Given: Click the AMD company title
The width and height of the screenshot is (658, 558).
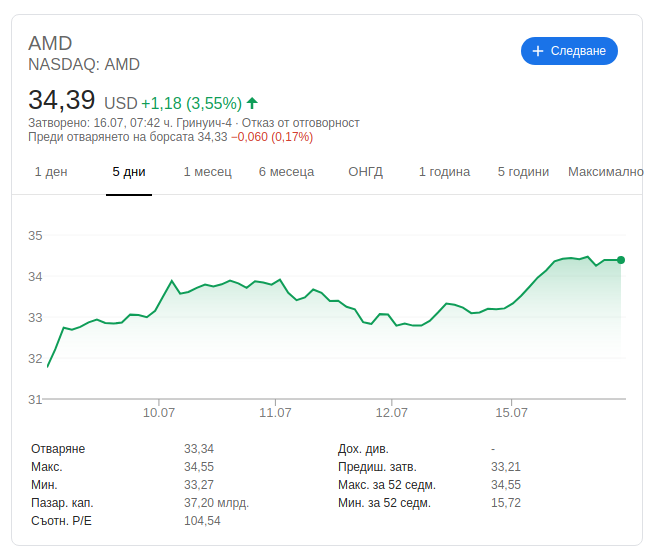Looking at the screenshot, I should tap(50, 44).
